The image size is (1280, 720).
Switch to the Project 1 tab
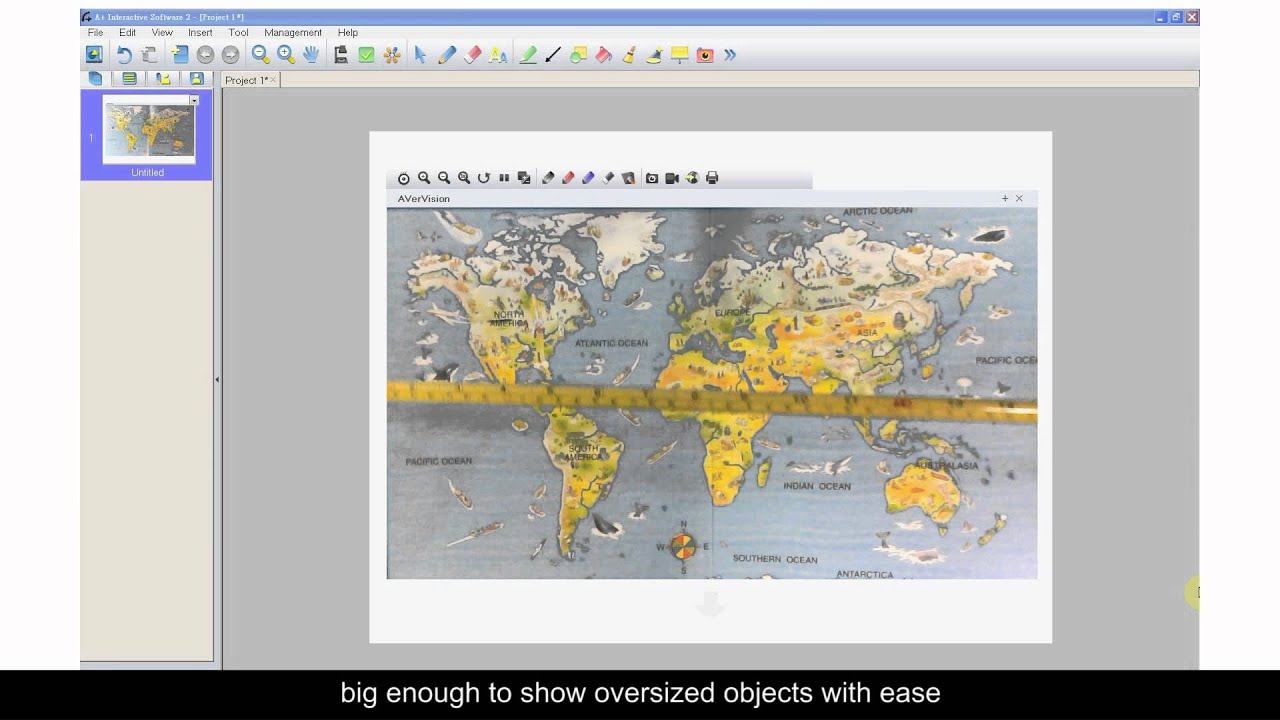click(246, 80)
